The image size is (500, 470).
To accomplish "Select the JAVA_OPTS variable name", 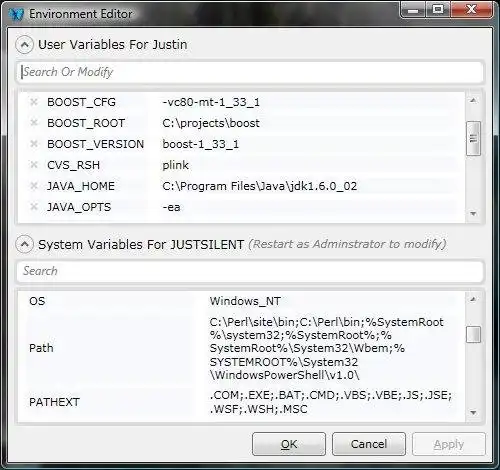I will coord(79,207).
